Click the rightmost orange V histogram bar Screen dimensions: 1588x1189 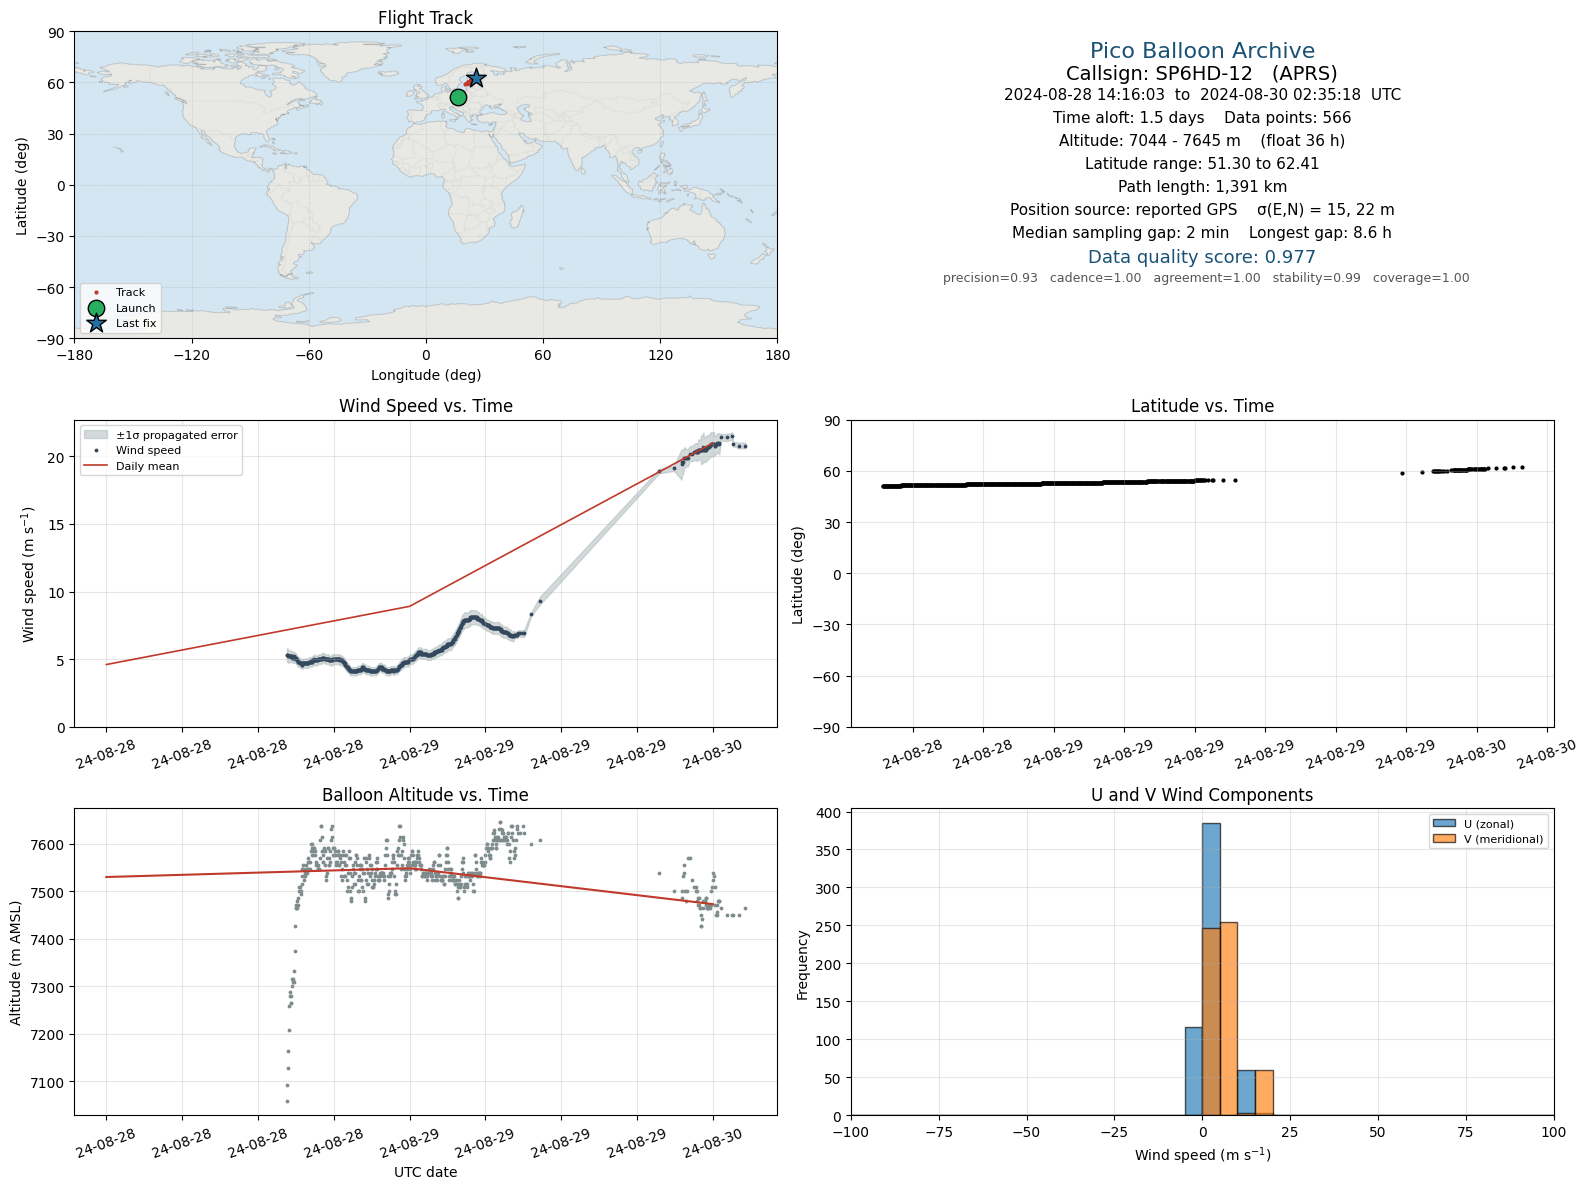[1264, 1092]
